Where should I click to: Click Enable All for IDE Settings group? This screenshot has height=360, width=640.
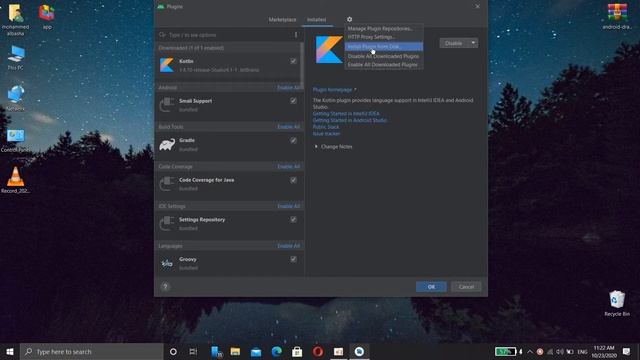(x=289, y=206)
